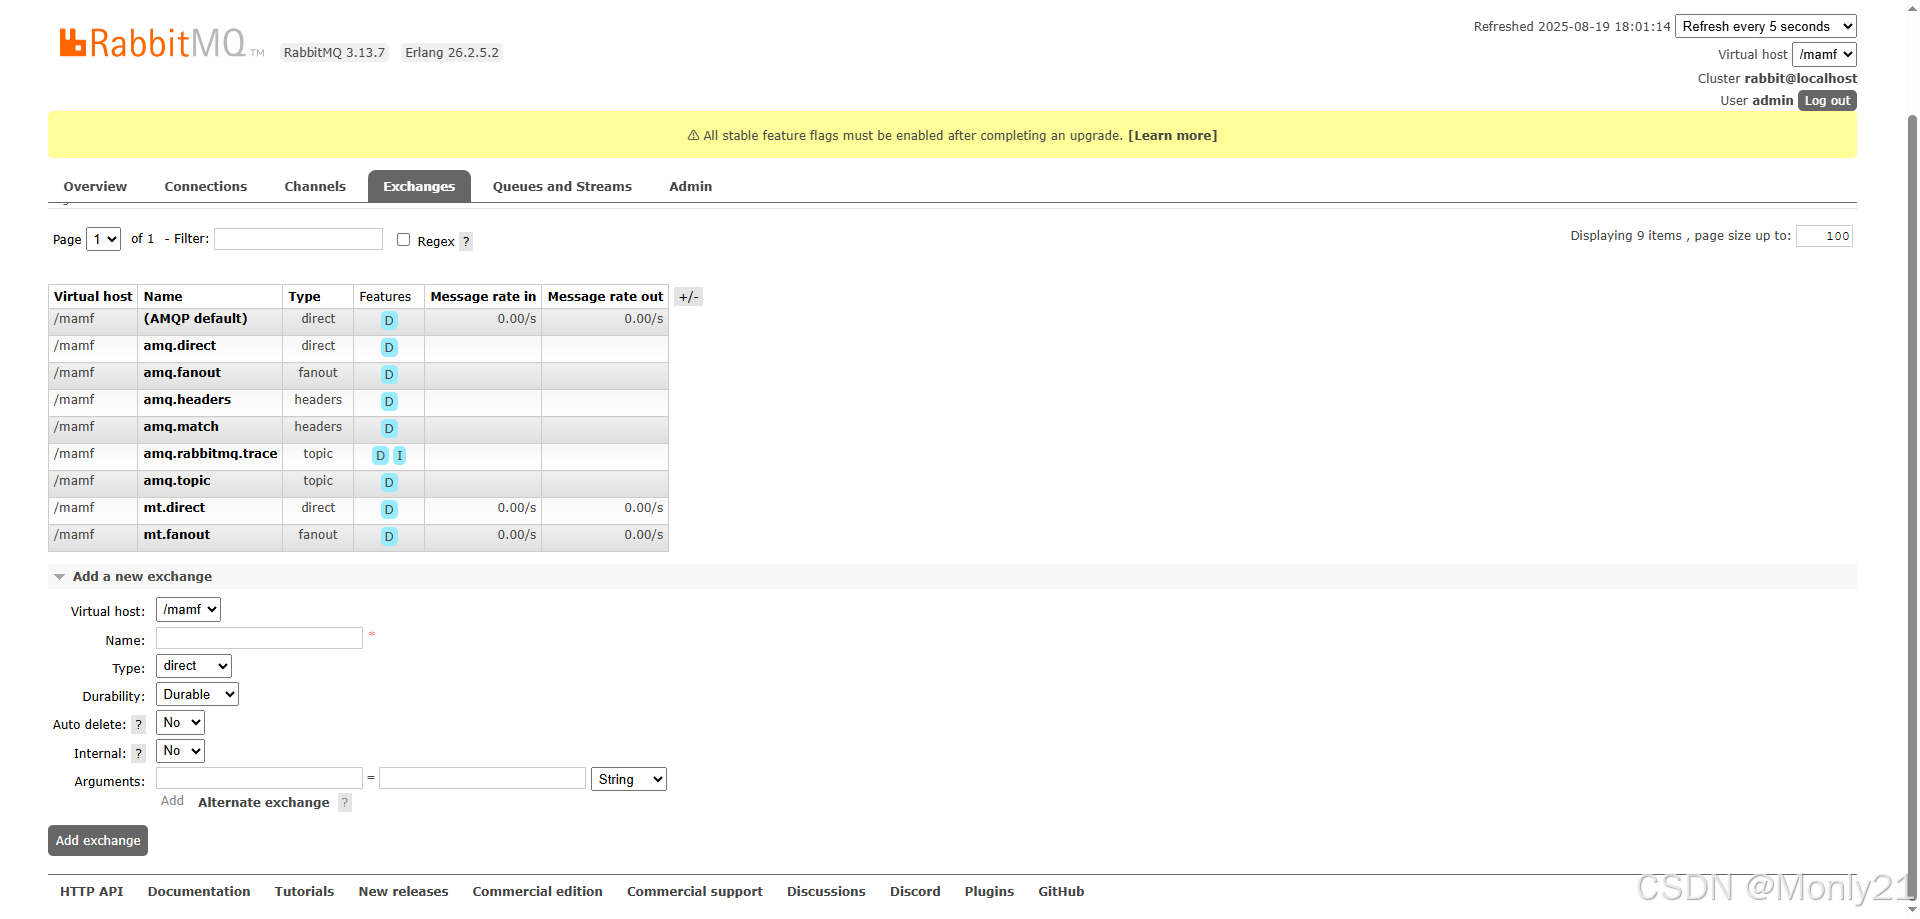Click the page size input field

point(1824,236)
